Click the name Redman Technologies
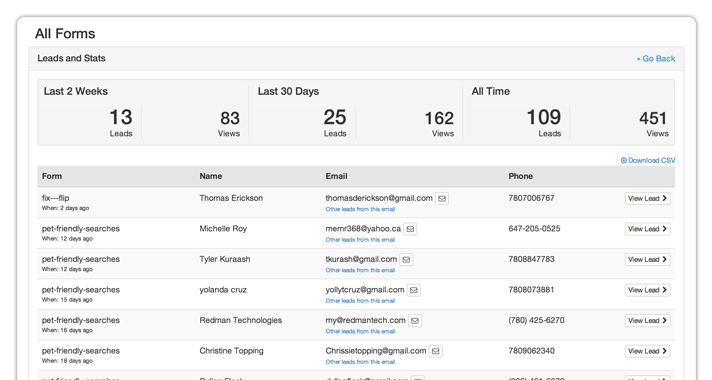Image resolution: width=712 pixels, height=380 pixels. pos(241,320)
